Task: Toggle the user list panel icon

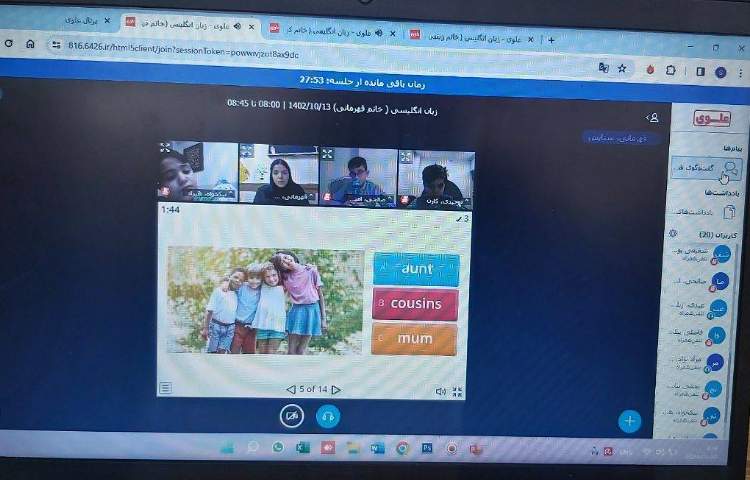Action: point(651,118)
